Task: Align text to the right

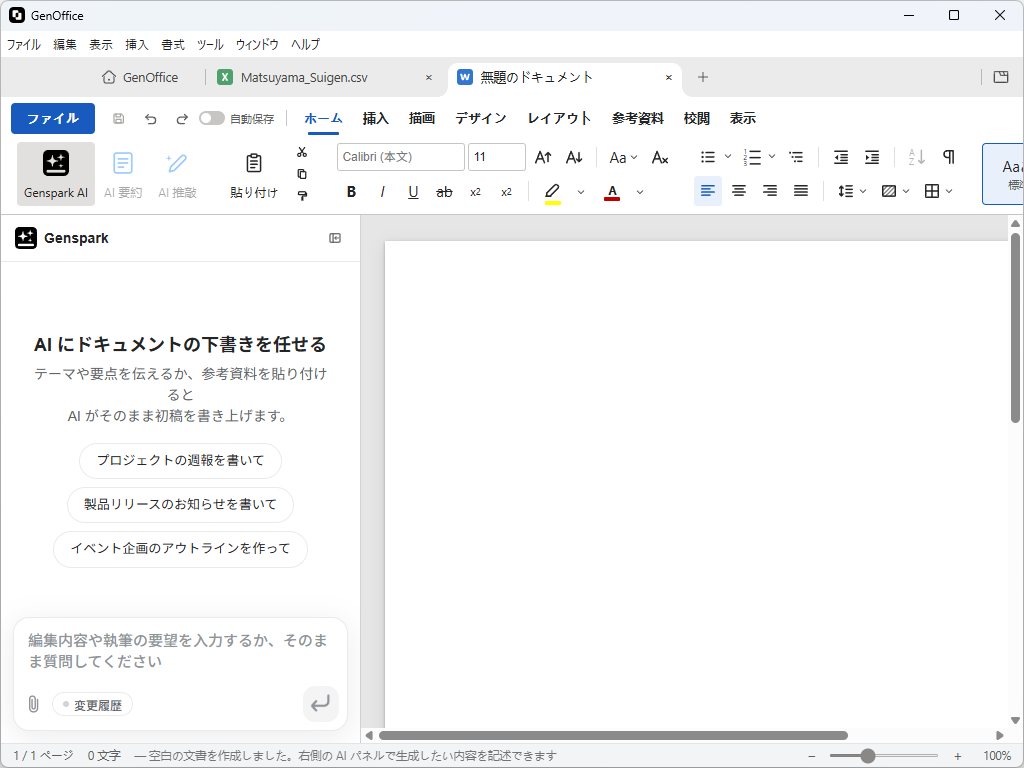Action: [770, 191]
